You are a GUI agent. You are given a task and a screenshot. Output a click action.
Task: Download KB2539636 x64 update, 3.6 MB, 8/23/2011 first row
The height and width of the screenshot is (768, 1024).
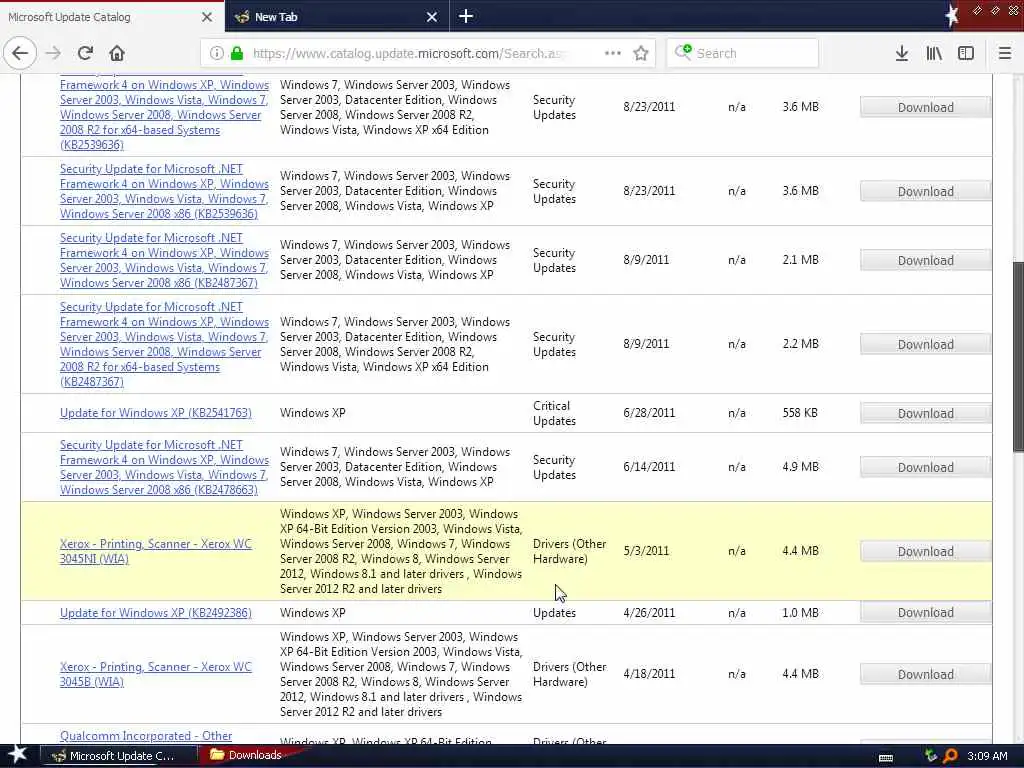(925, 107)
